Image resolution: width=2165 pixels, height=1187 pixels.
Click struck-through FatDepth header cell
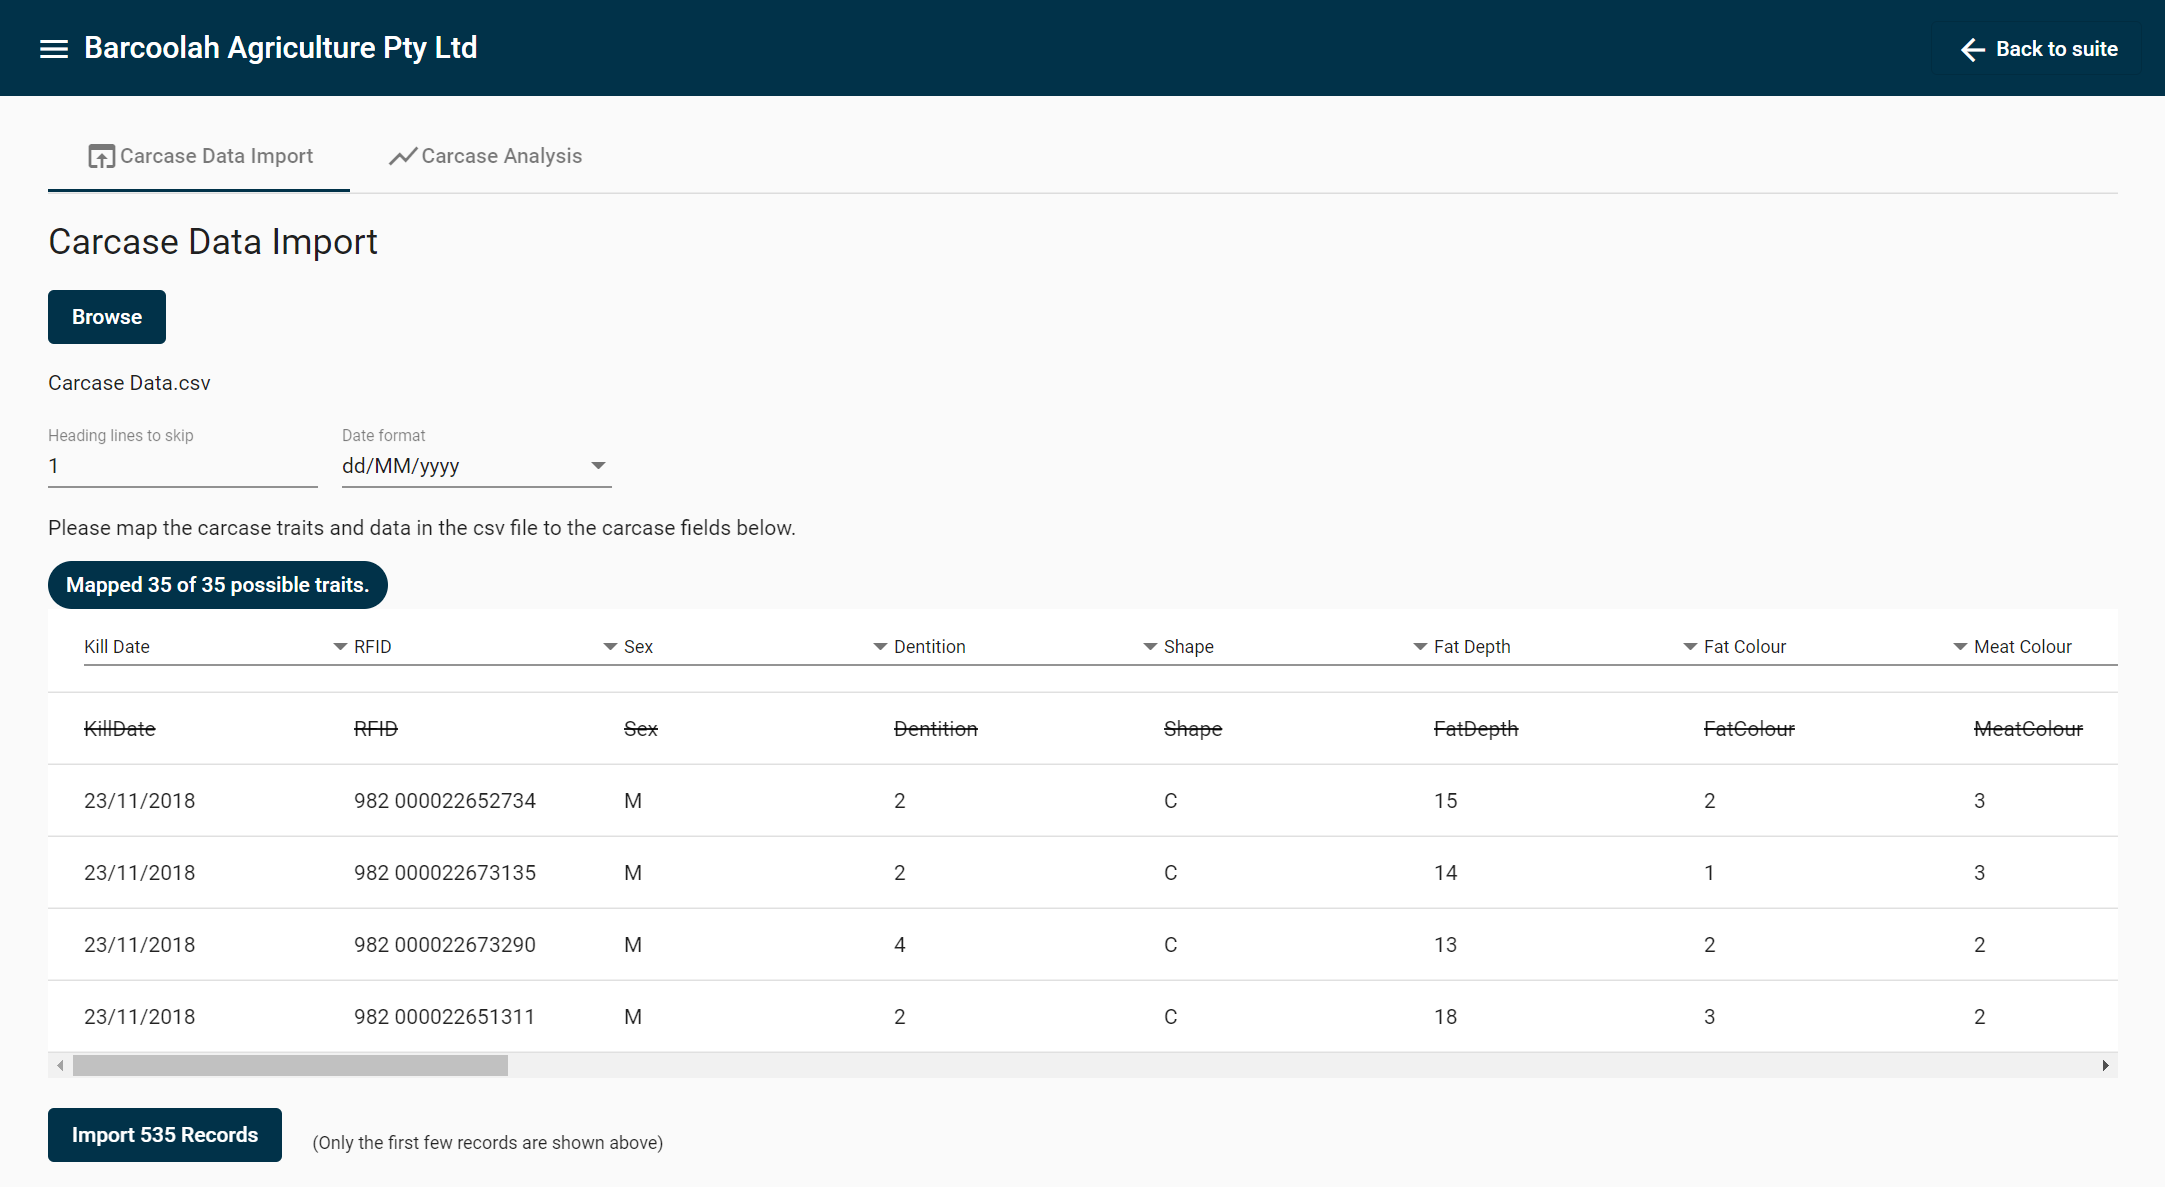point(1476,729)
